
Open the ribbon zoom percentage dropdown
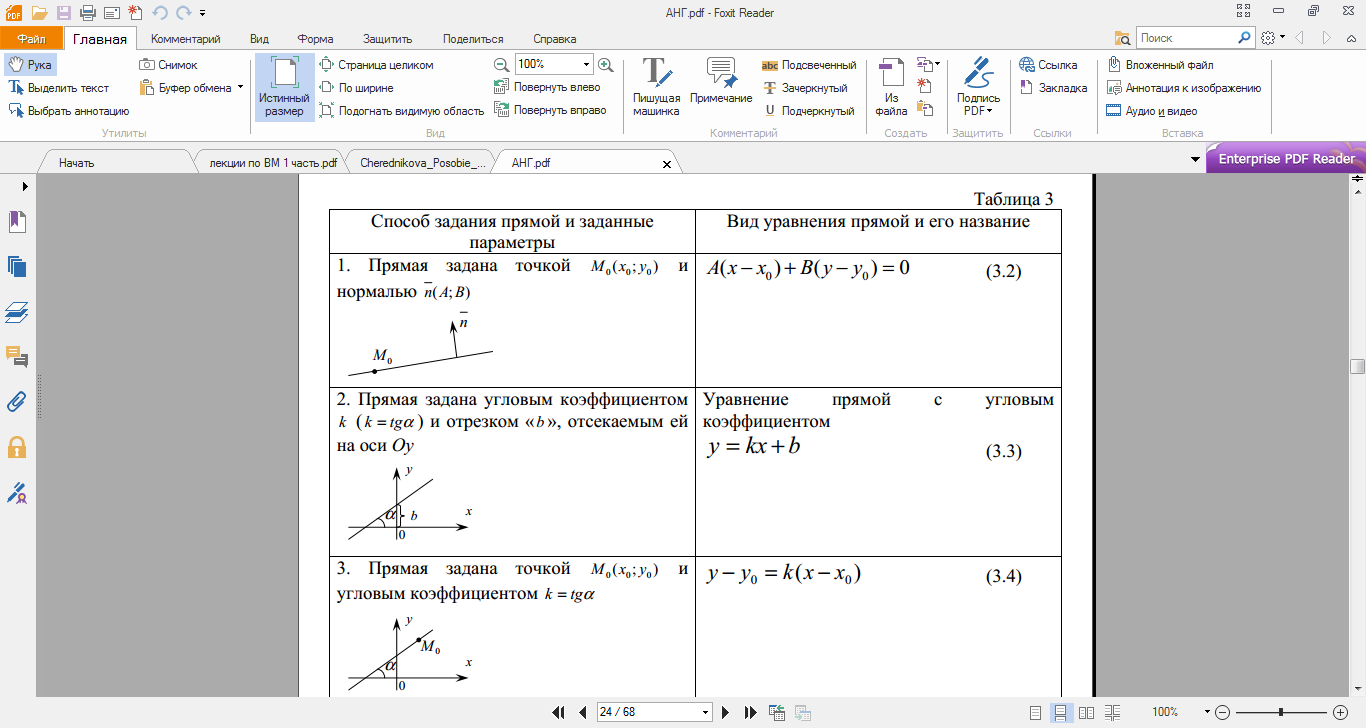click(586, 64)
